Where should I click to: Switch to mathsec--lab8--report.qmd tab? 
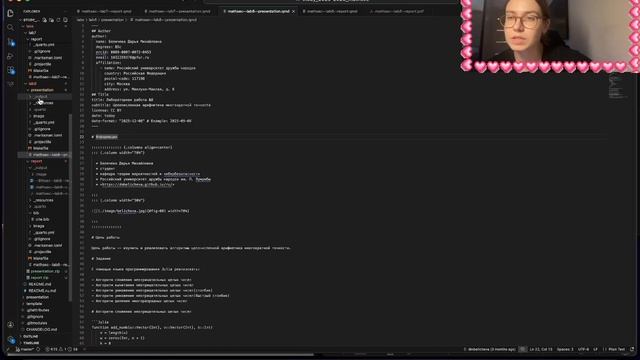331,11
